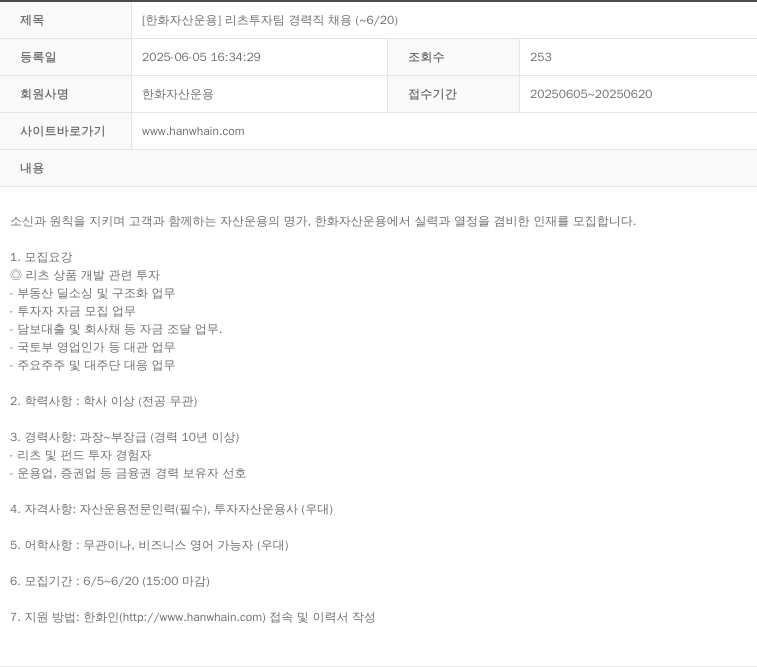Click the '7. 지원 방법' line with hanwhain URL
Screen dimensions: 757x667
[193, 617]
